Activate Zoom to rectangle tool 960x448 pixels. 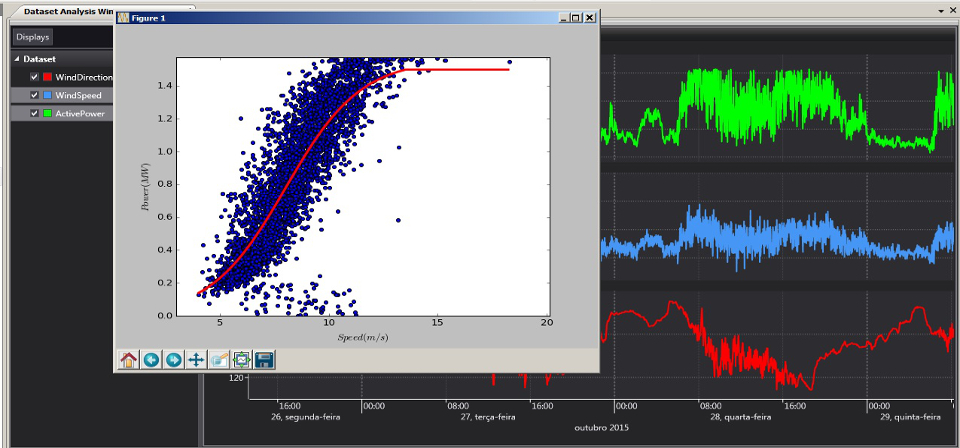coord(219,360)
